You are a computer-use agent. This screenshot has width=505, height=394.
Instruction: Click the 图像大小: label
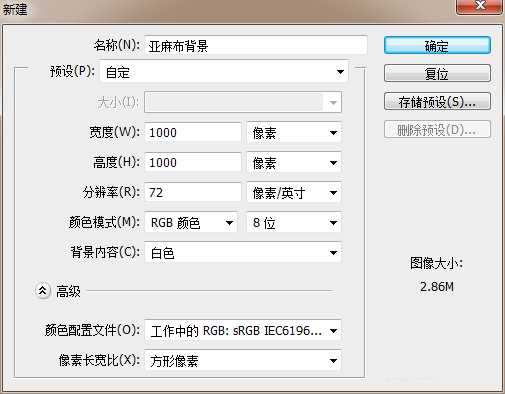(436, 263)
